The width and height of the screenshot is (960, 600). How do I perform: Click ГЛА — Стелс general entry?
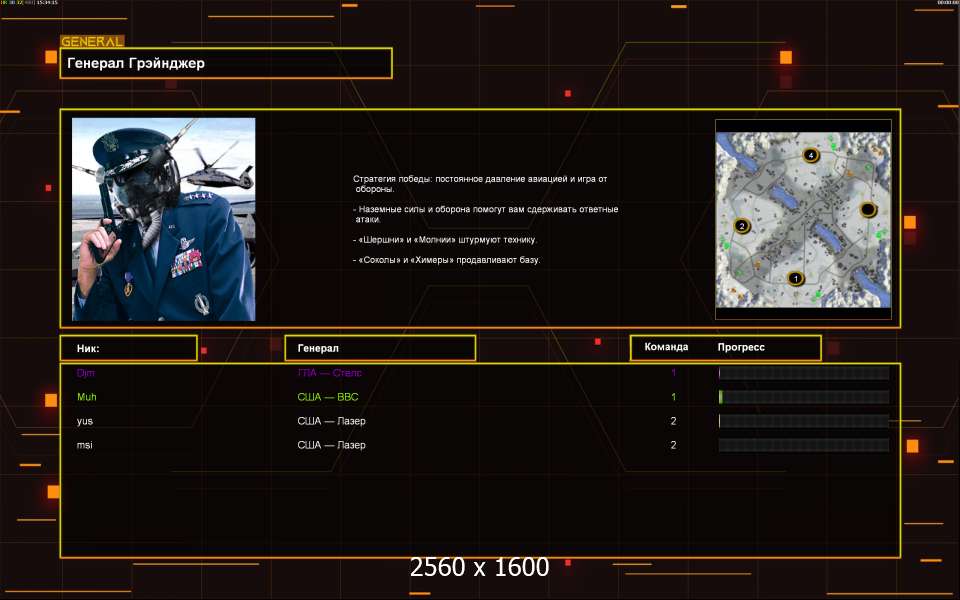(x=329, y=373)
